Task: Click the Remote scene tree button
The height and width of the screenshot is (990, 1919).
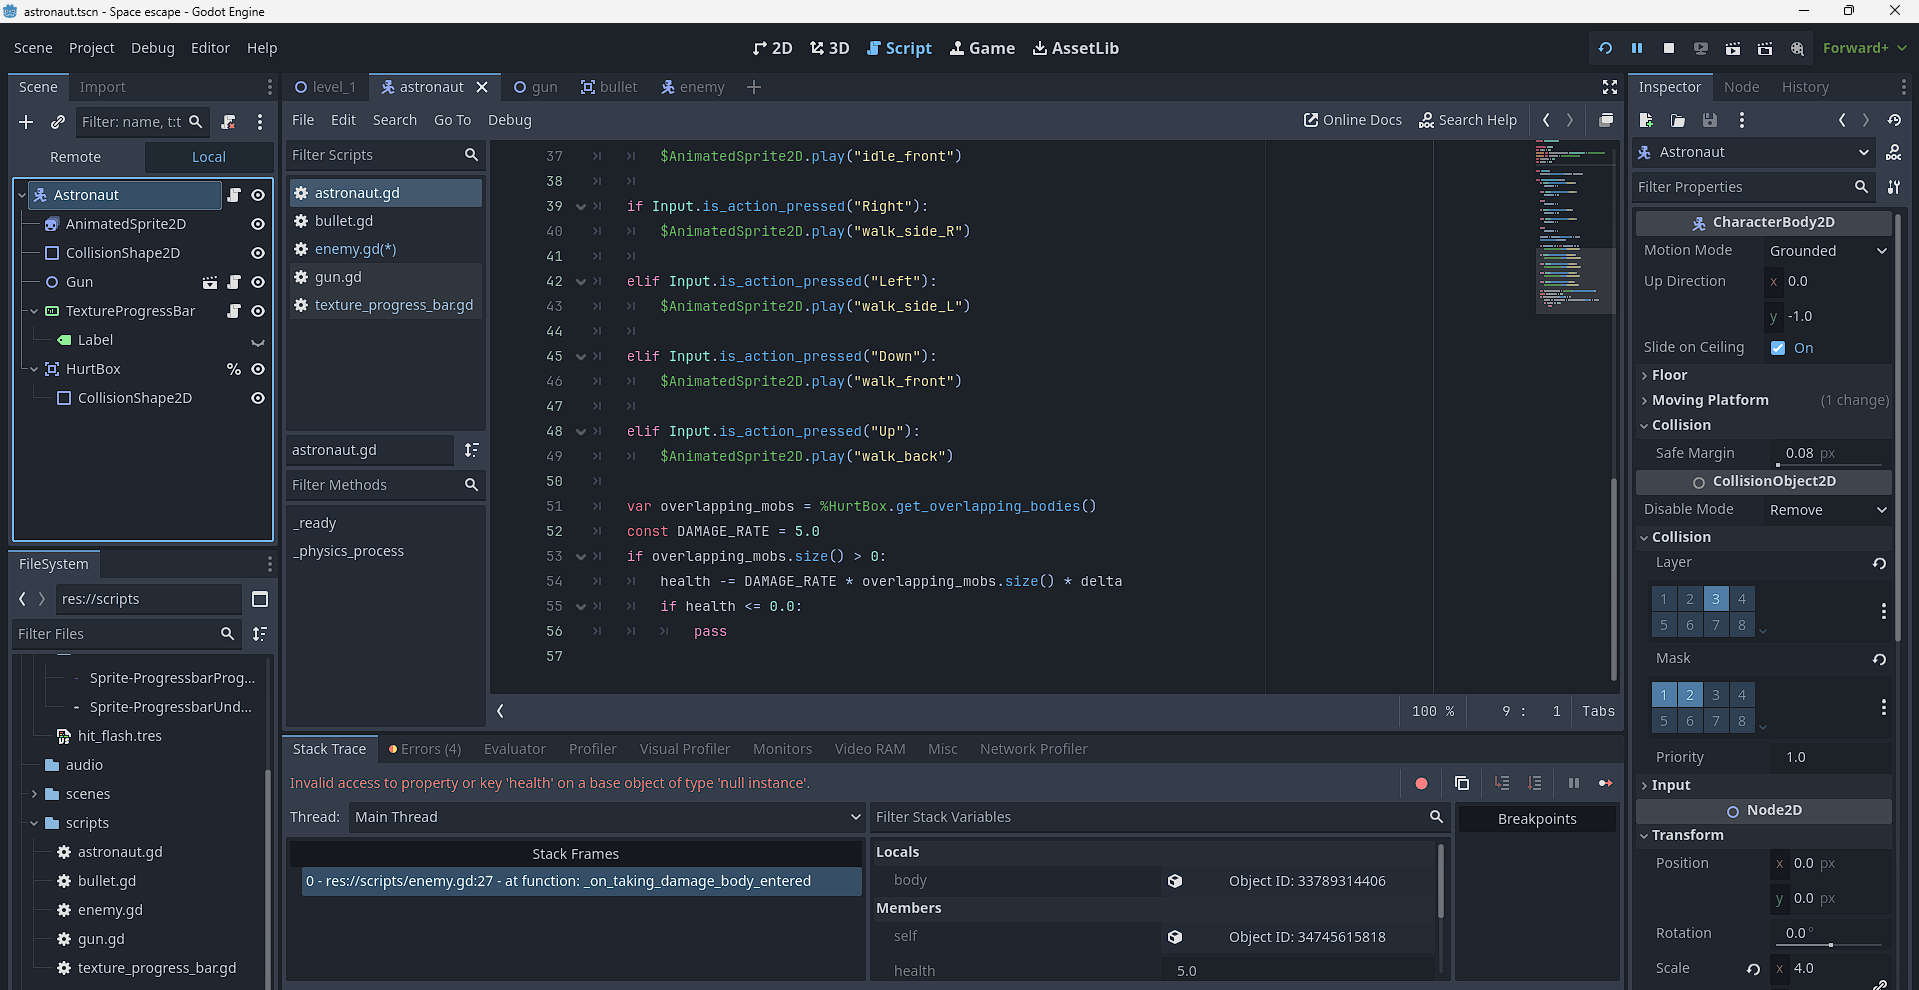Action: coord(76,157)
